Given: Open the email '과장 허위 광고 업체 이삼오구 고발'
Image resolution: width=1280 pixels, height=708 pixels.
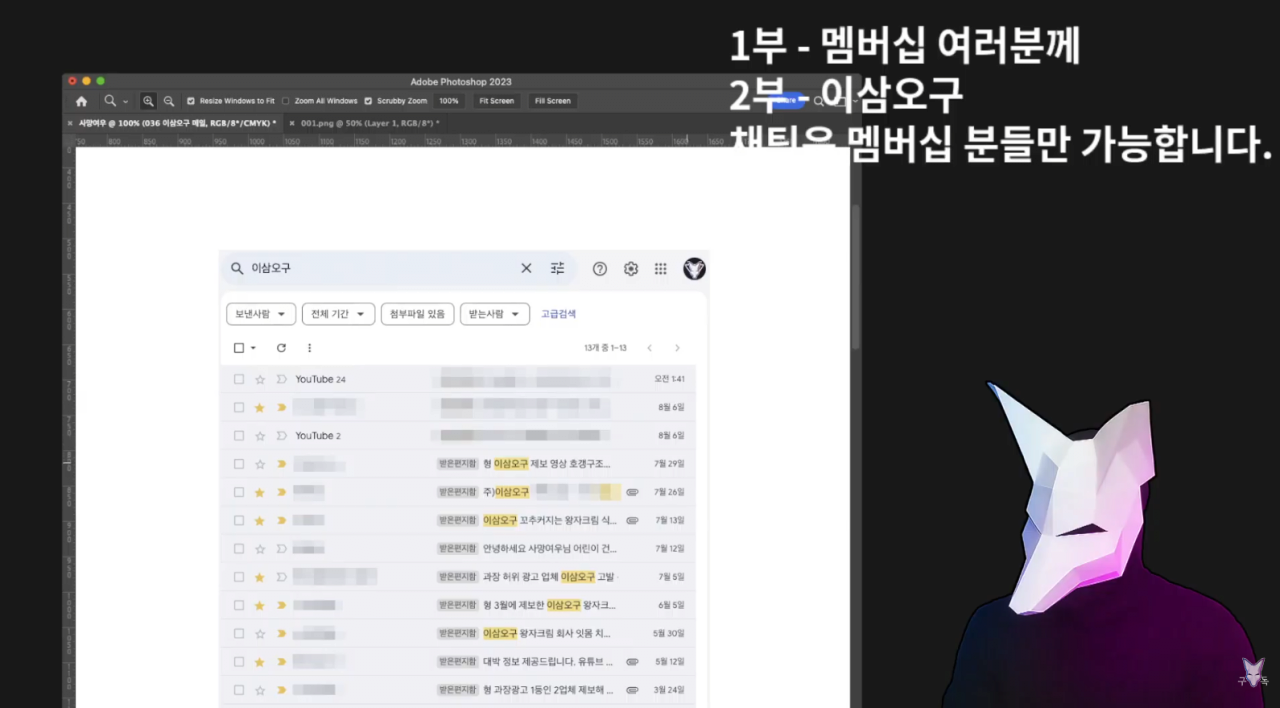Looking at the screenshot, I should [548, 577].
